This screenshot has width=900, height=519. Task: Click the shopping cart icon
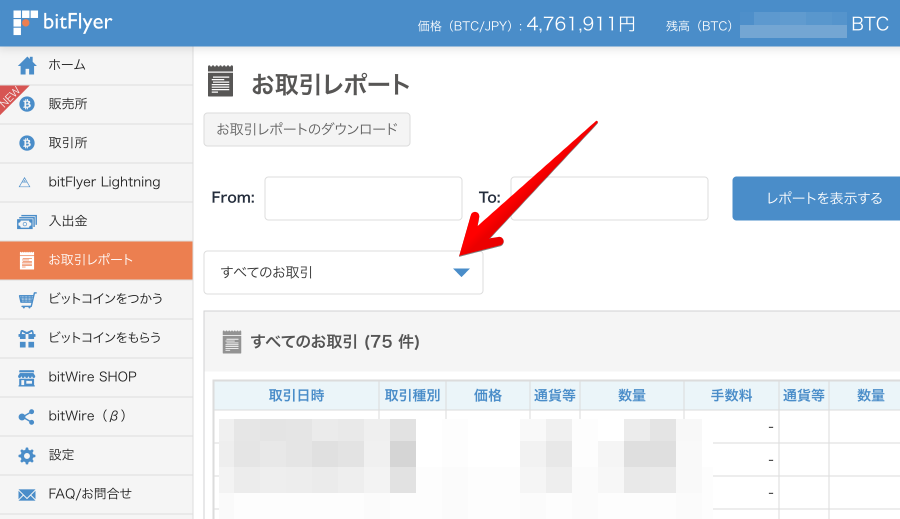(27, 300)
